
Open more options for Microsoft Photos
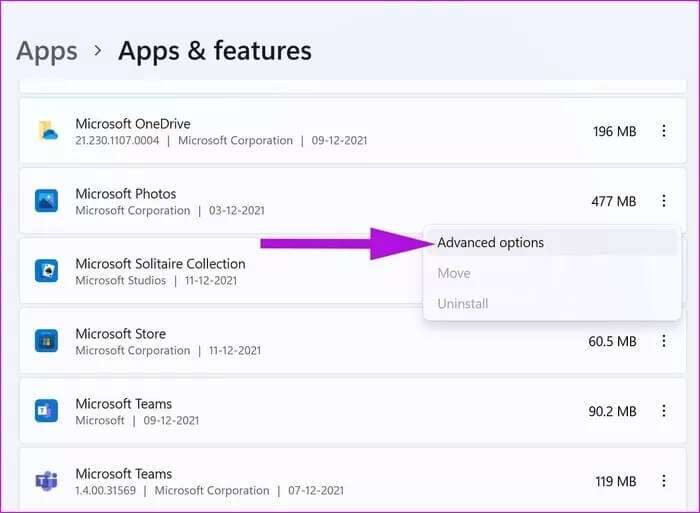click(664, 201)
